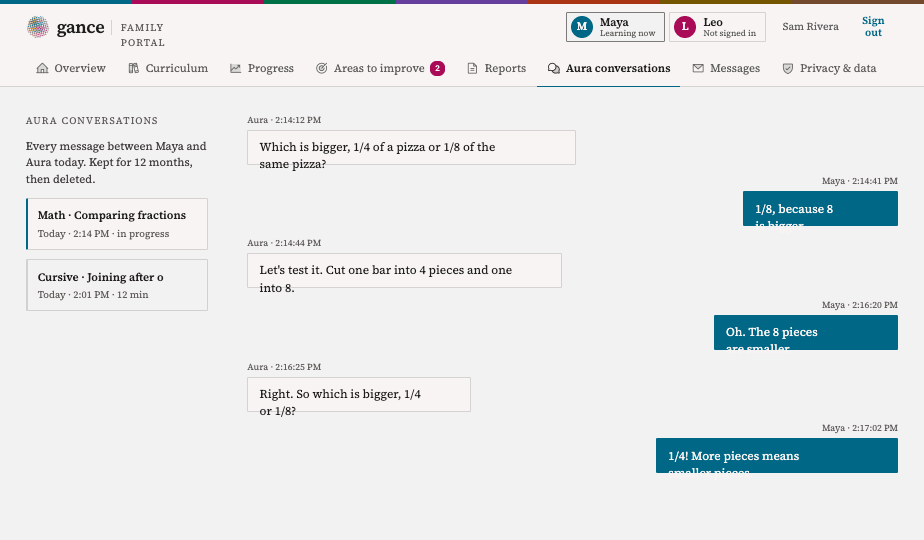Click Maya's M avatar circle
Screen dimensions: 924x540
point(582,27)
